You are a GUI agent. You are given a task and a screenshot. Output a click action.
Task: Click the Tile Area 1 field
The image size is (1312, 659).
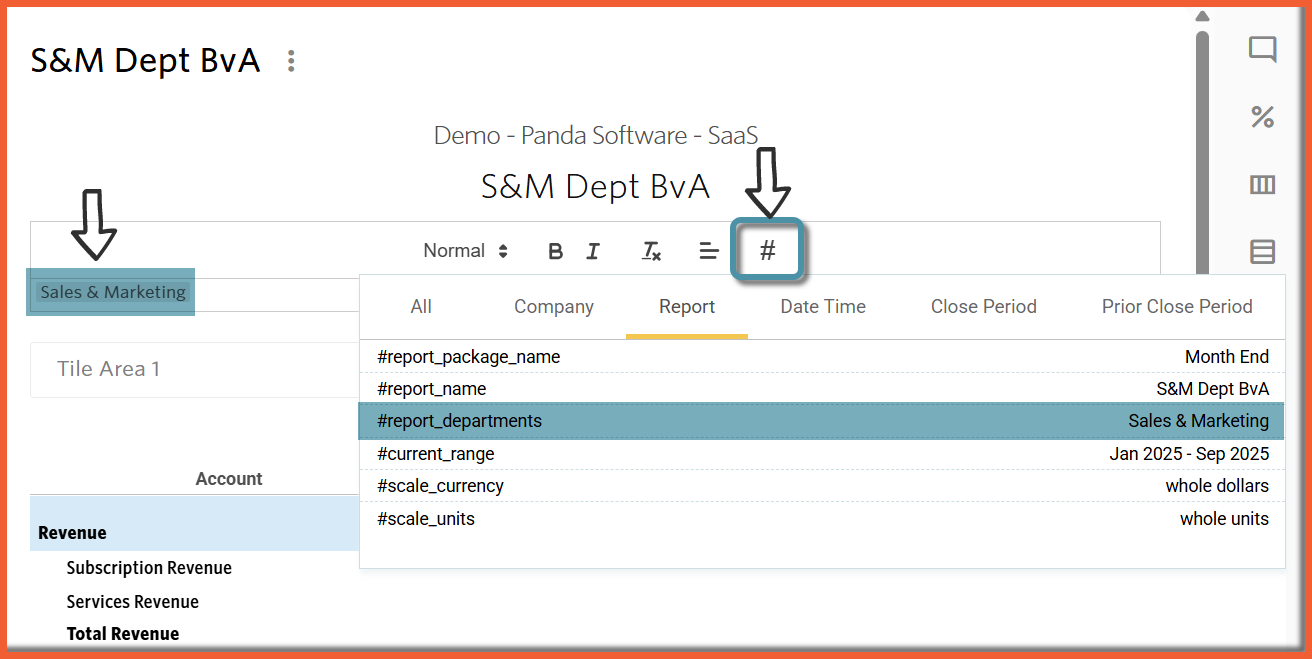[195, 369]
